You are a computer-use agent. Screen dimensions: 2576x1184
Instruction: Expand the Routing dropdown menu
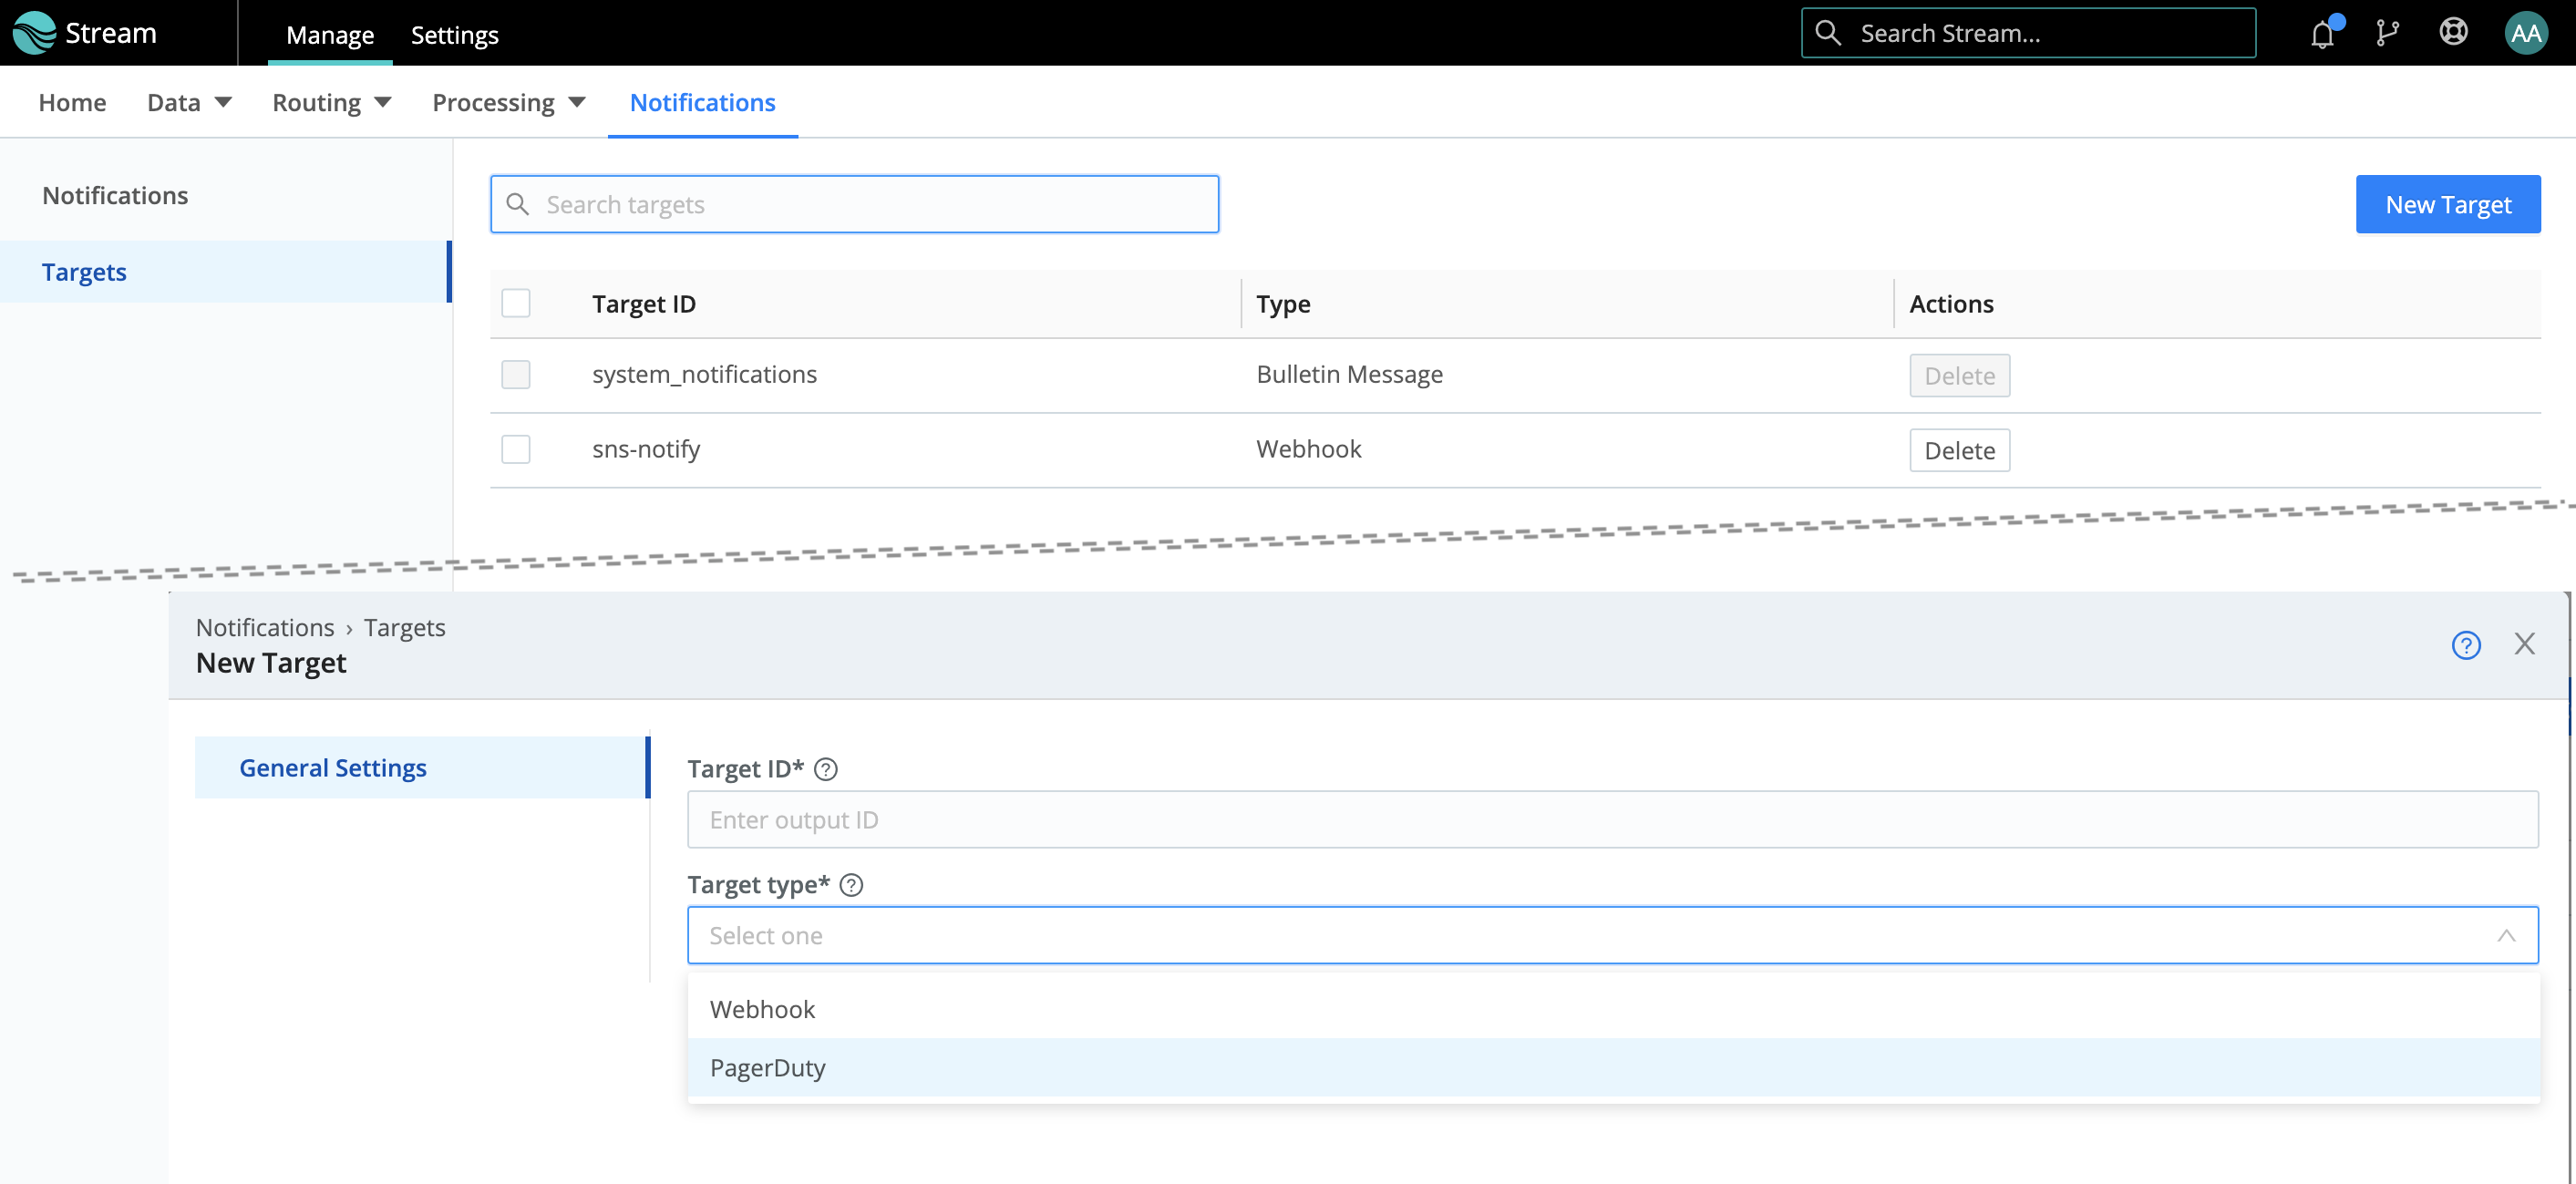(332, 102)
